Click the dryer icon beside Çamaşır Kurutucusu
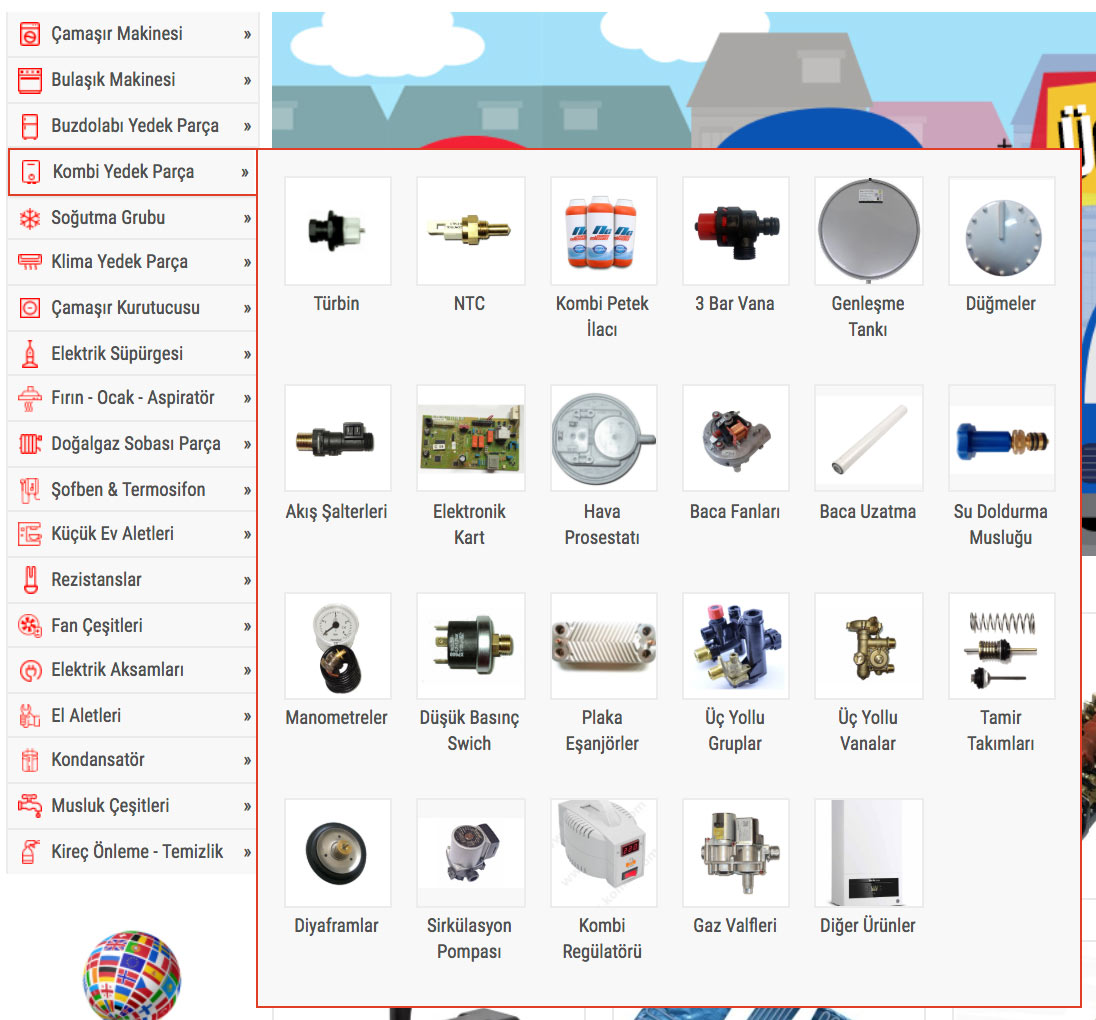1096x1020 pixels. pyautogui.click(x=29, y=308)
